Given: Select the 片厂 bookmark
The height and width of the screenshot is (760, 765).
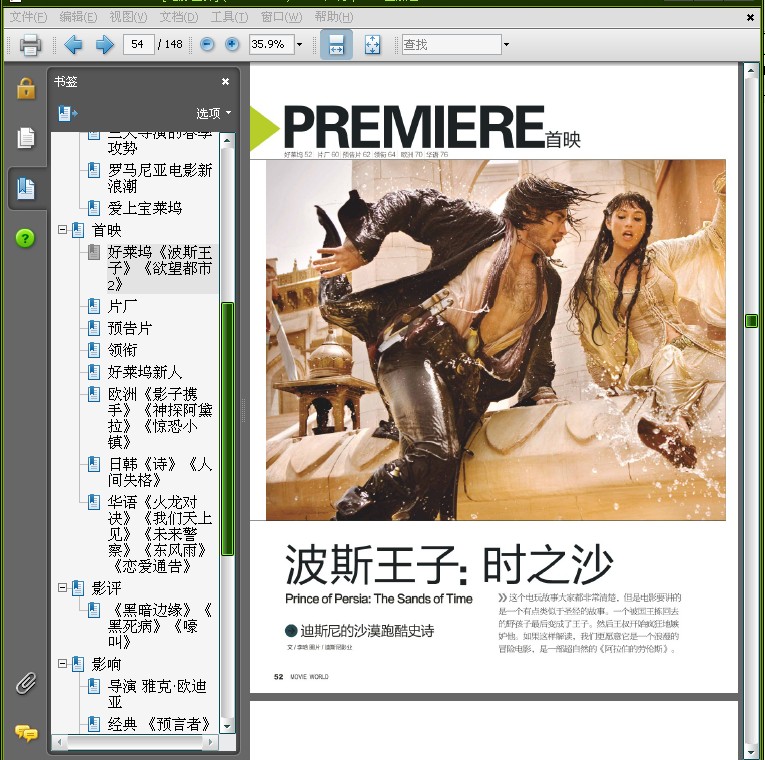Looking at the screenshot, I should point(122,306).
